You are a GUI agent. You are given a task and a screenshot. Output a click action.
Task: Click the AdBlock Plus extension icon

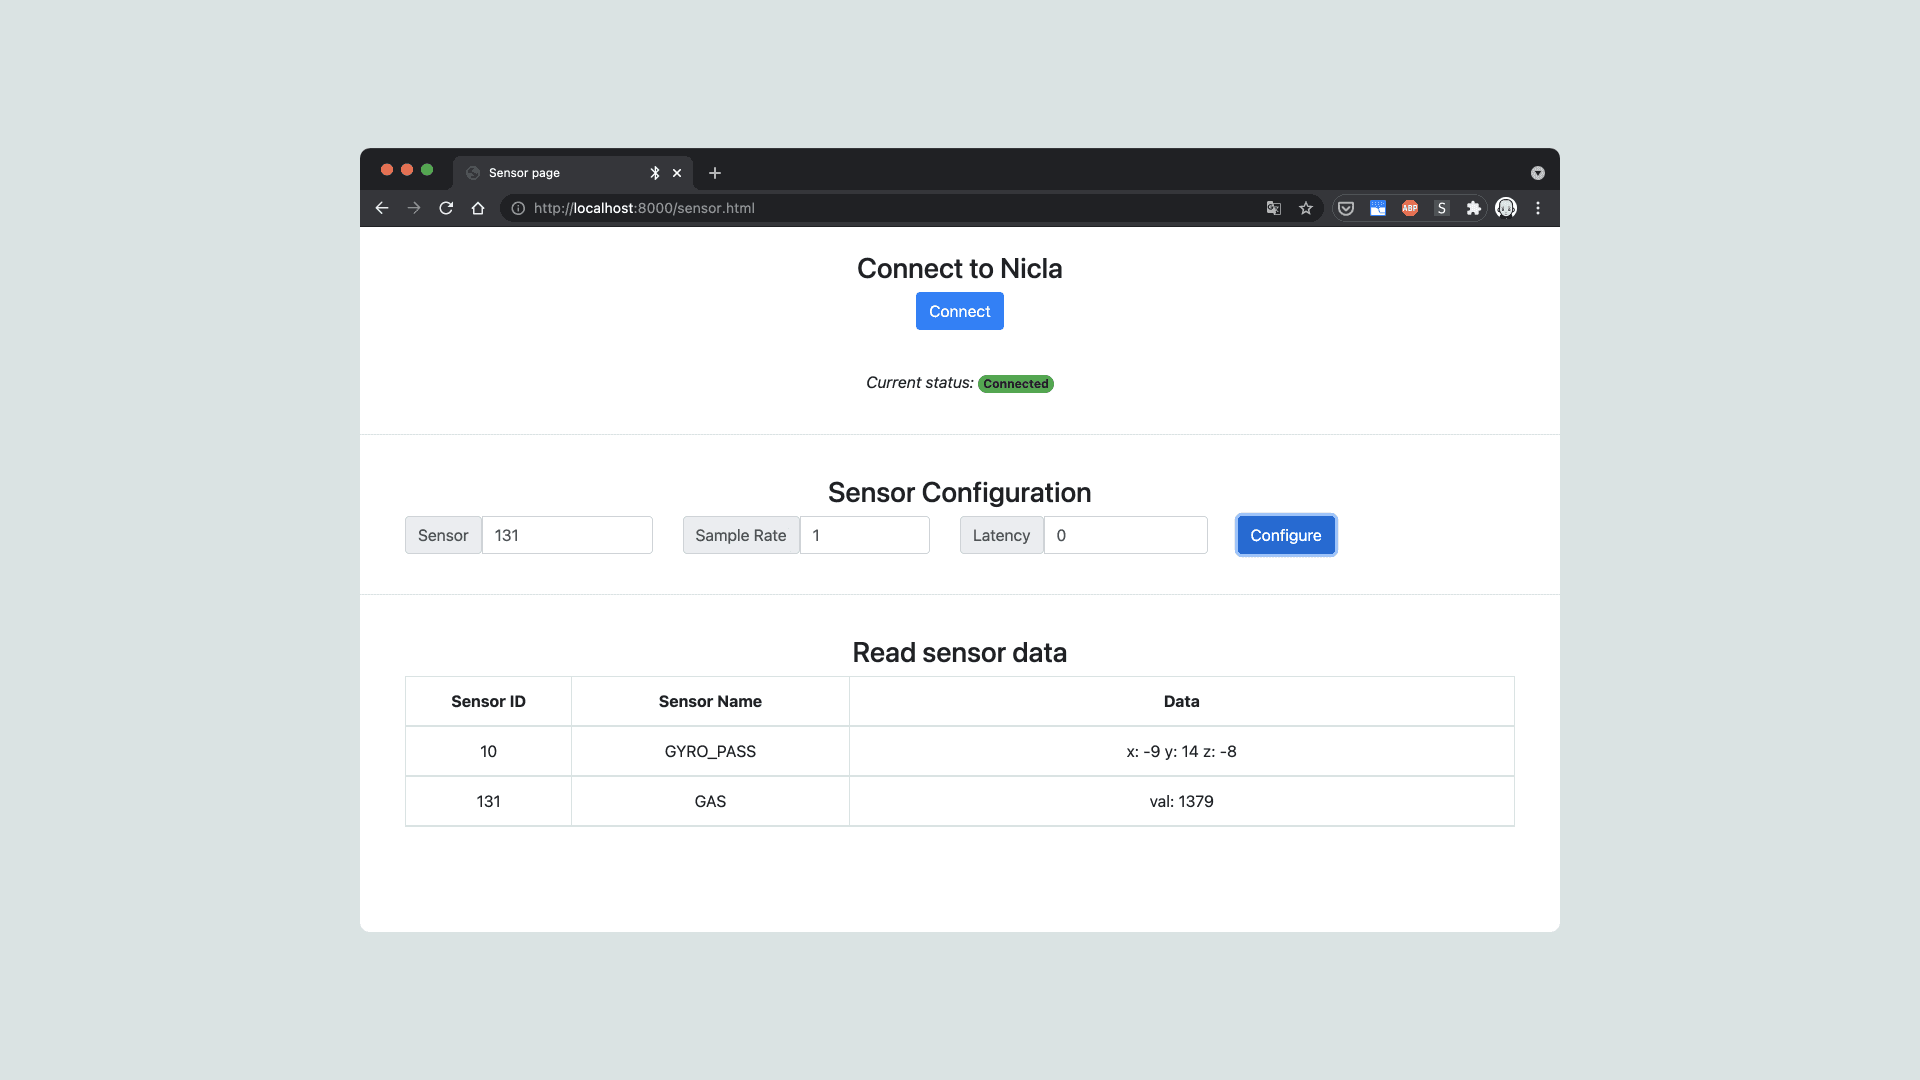coord(1410,208)
